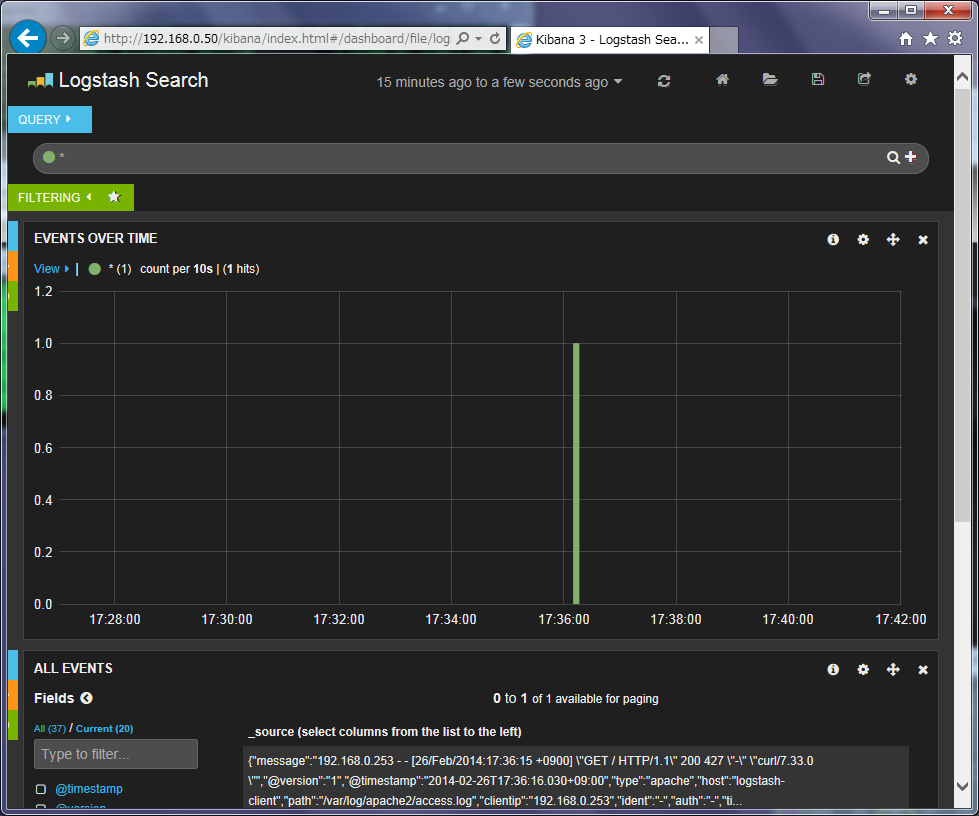Remove the All Events panel
979x816 pixels.
[x=923, y=670]
